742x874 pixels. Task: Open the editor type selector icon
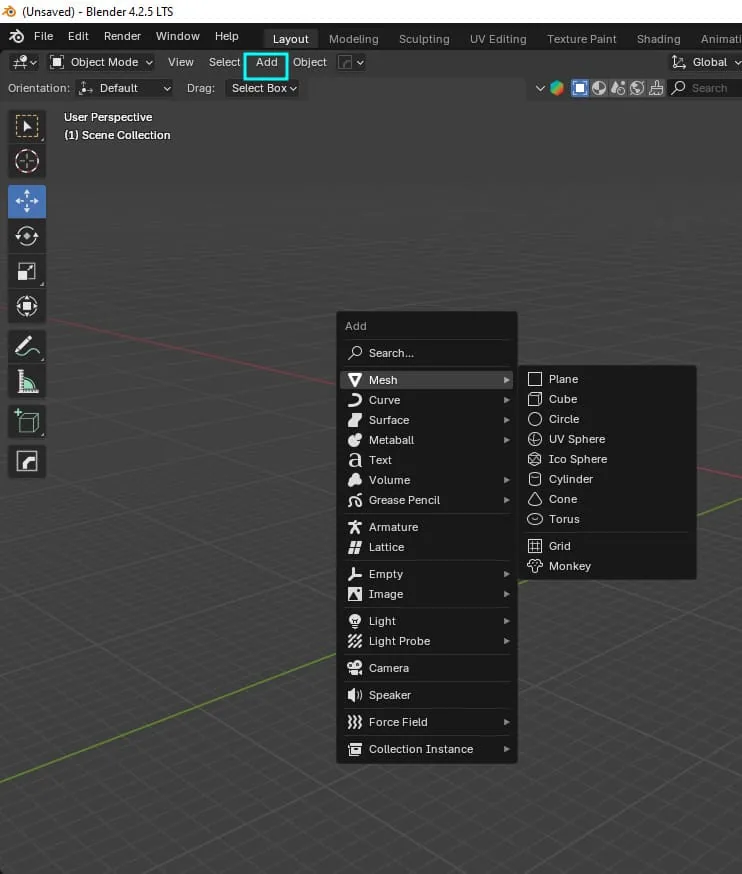(x=25, y=62)
